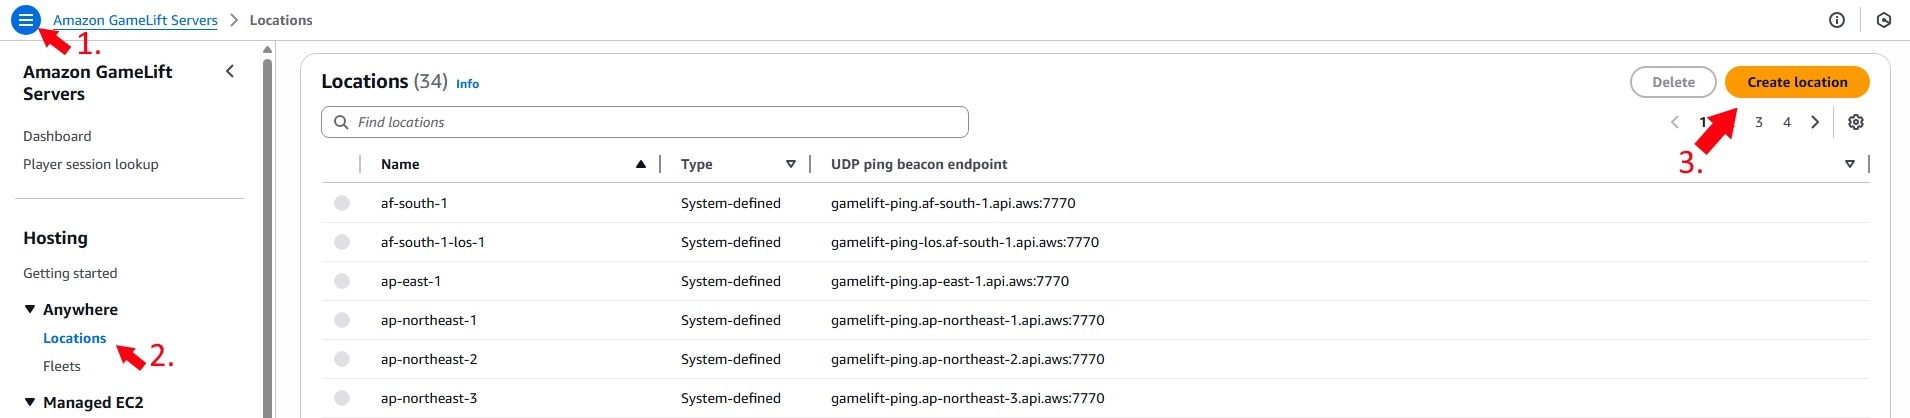
Task: Click the Create location button
Action: [1796, 82]
